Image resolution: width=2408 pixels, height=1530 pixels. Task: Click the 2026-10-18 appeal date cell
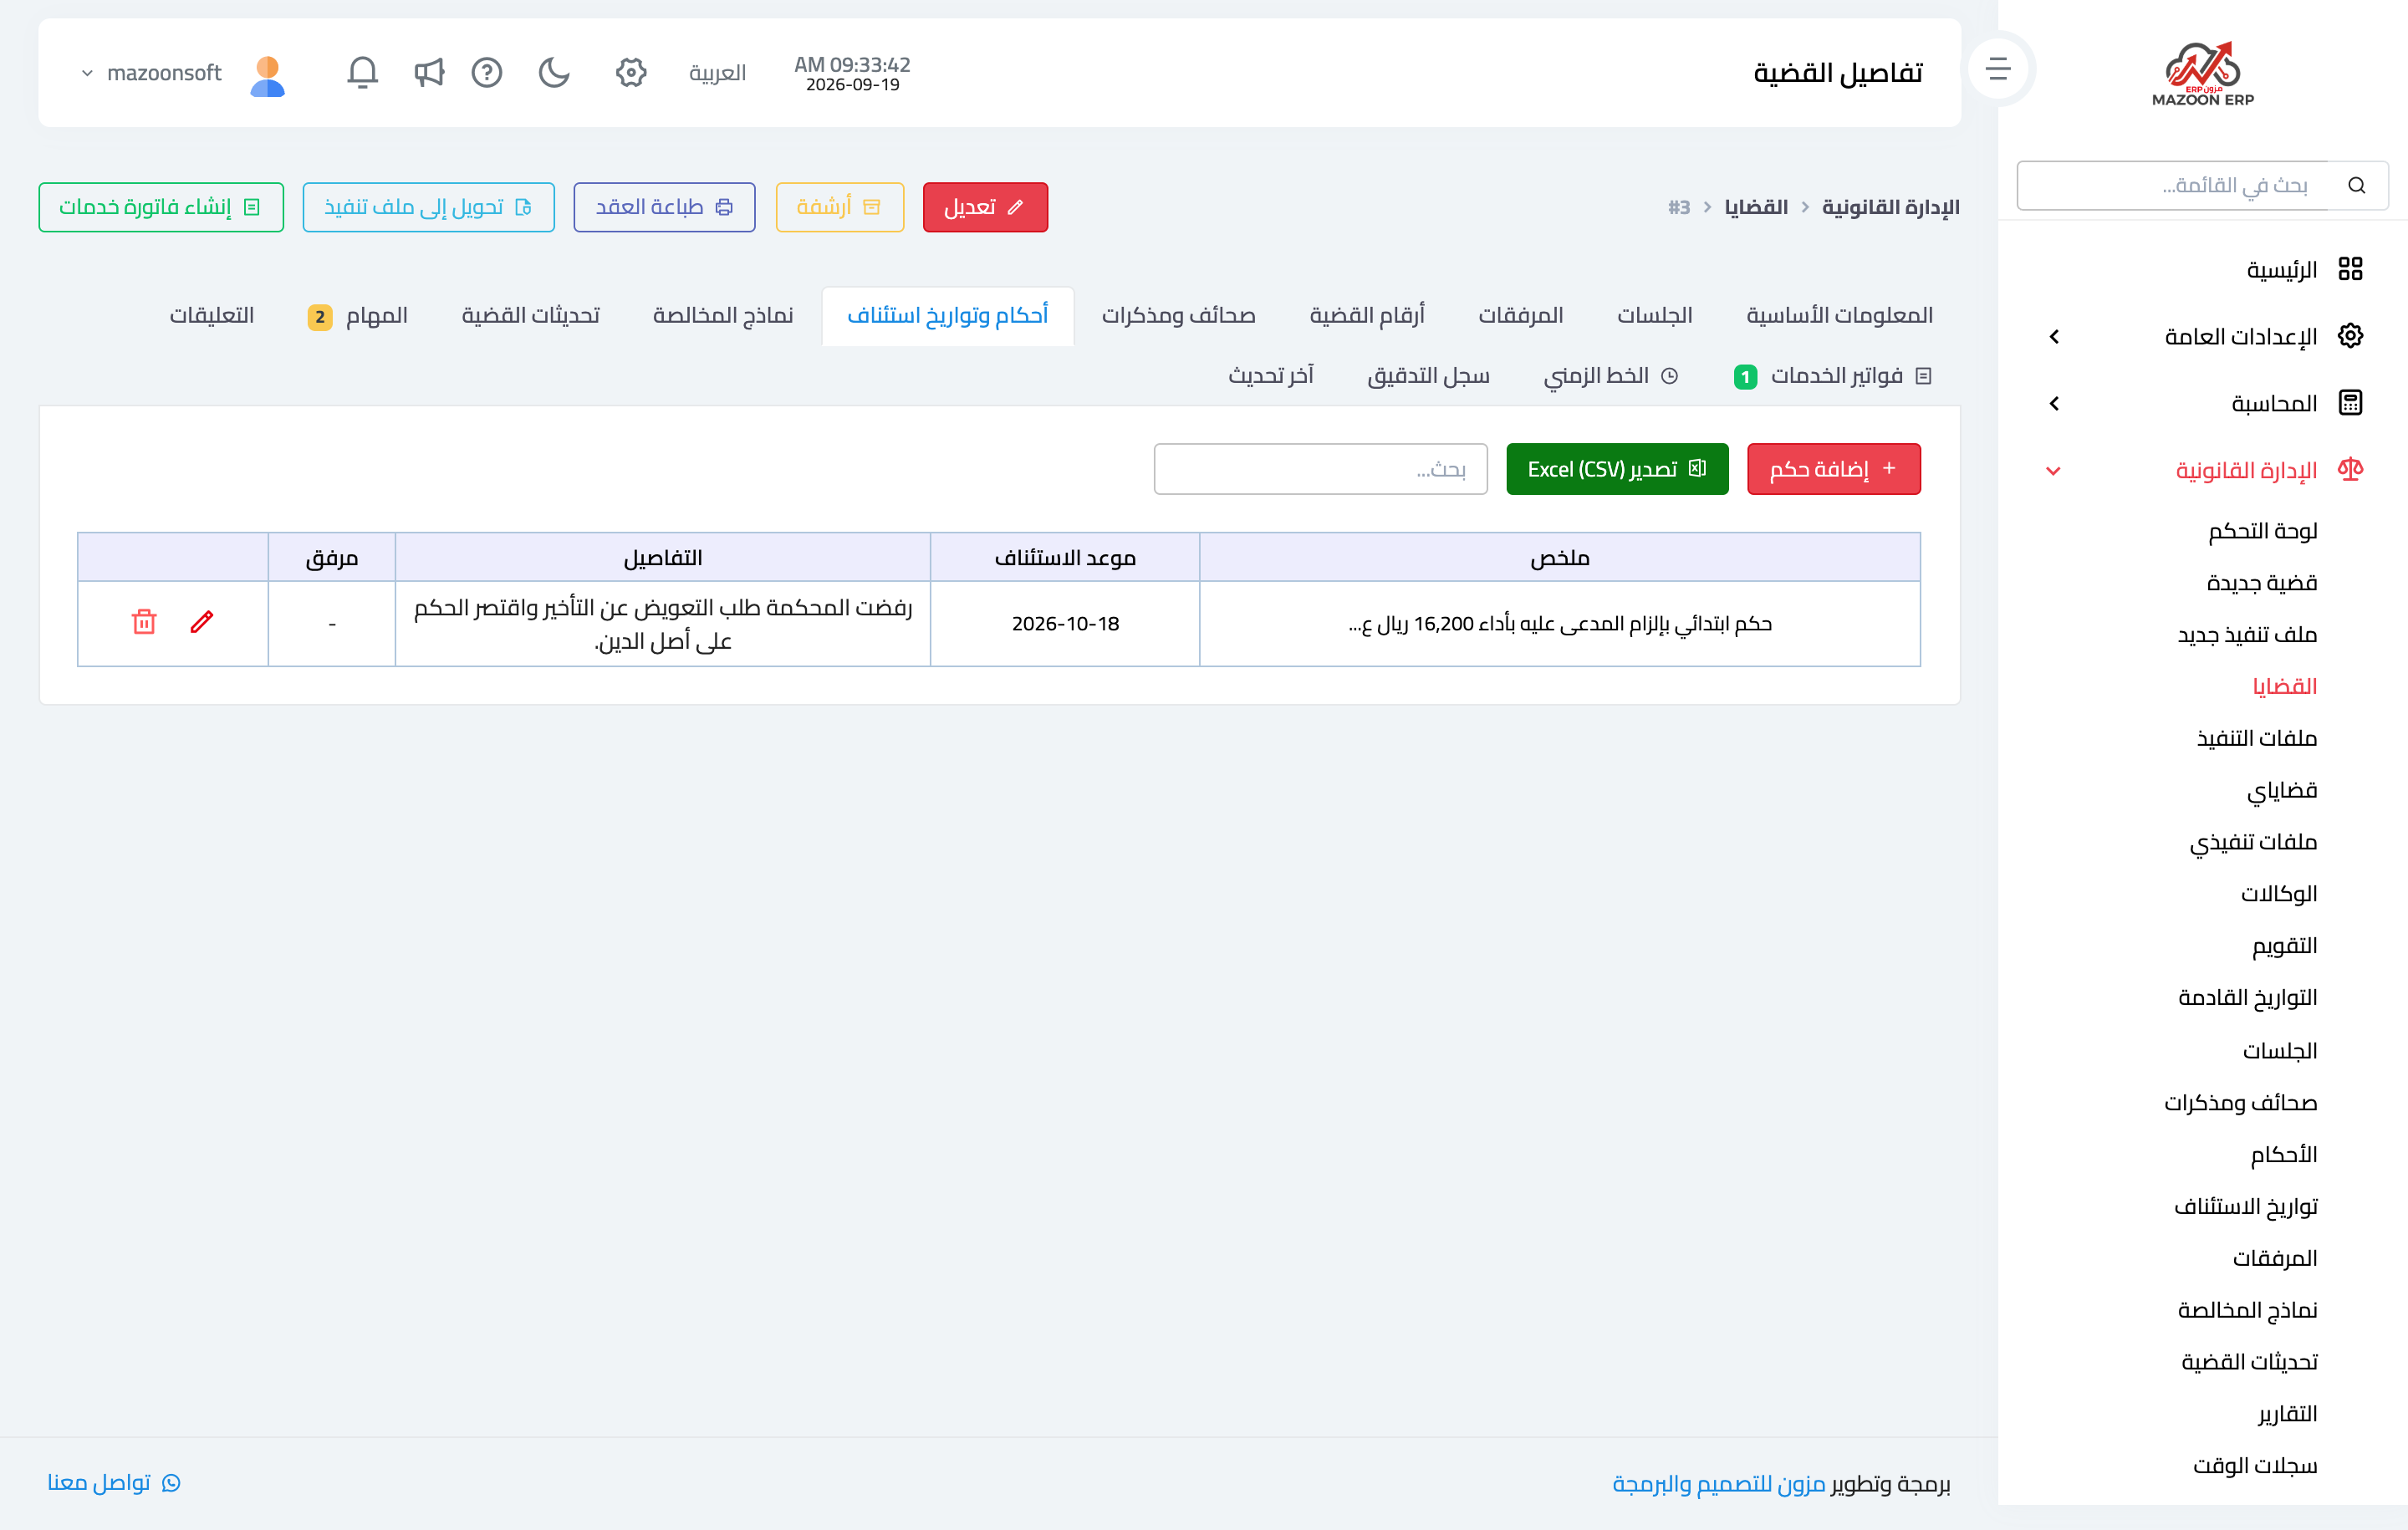pyautogui.click(x=1065, y=624)
